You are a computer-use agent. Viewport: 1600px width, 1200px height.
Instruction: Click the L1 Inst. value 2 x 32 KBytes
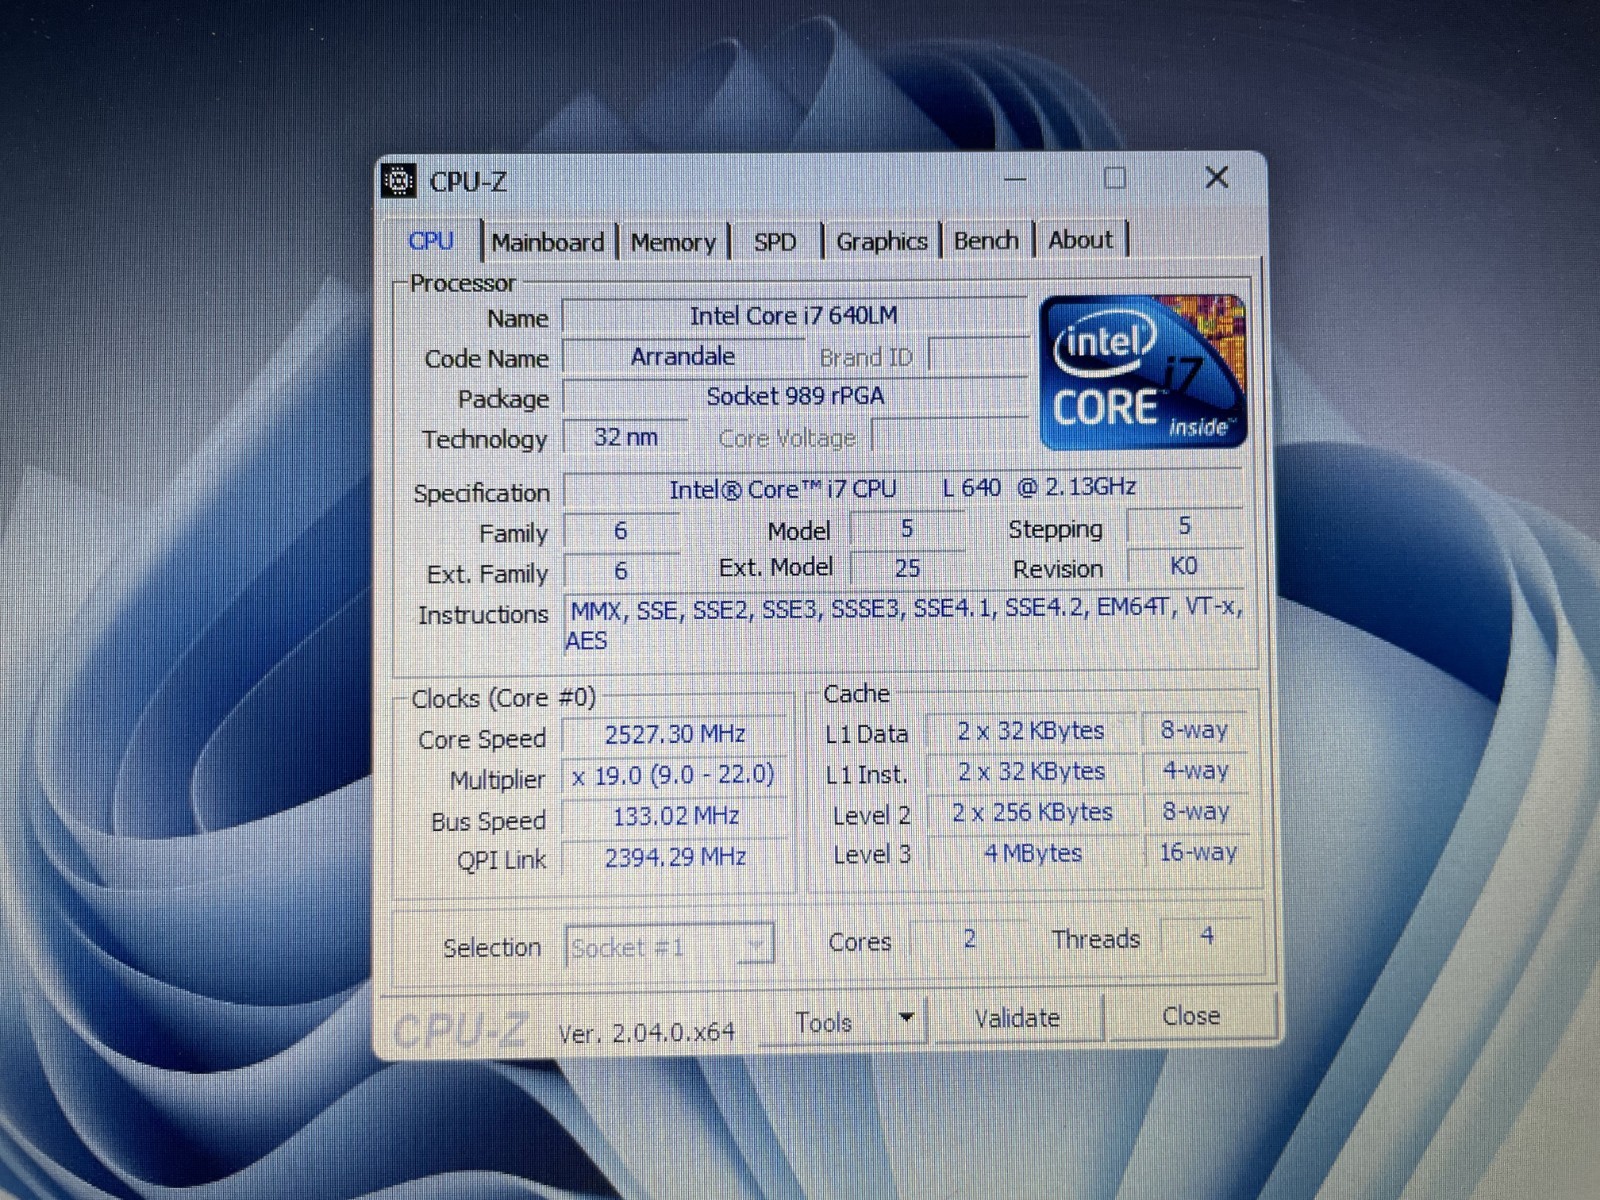[1031, 772]
